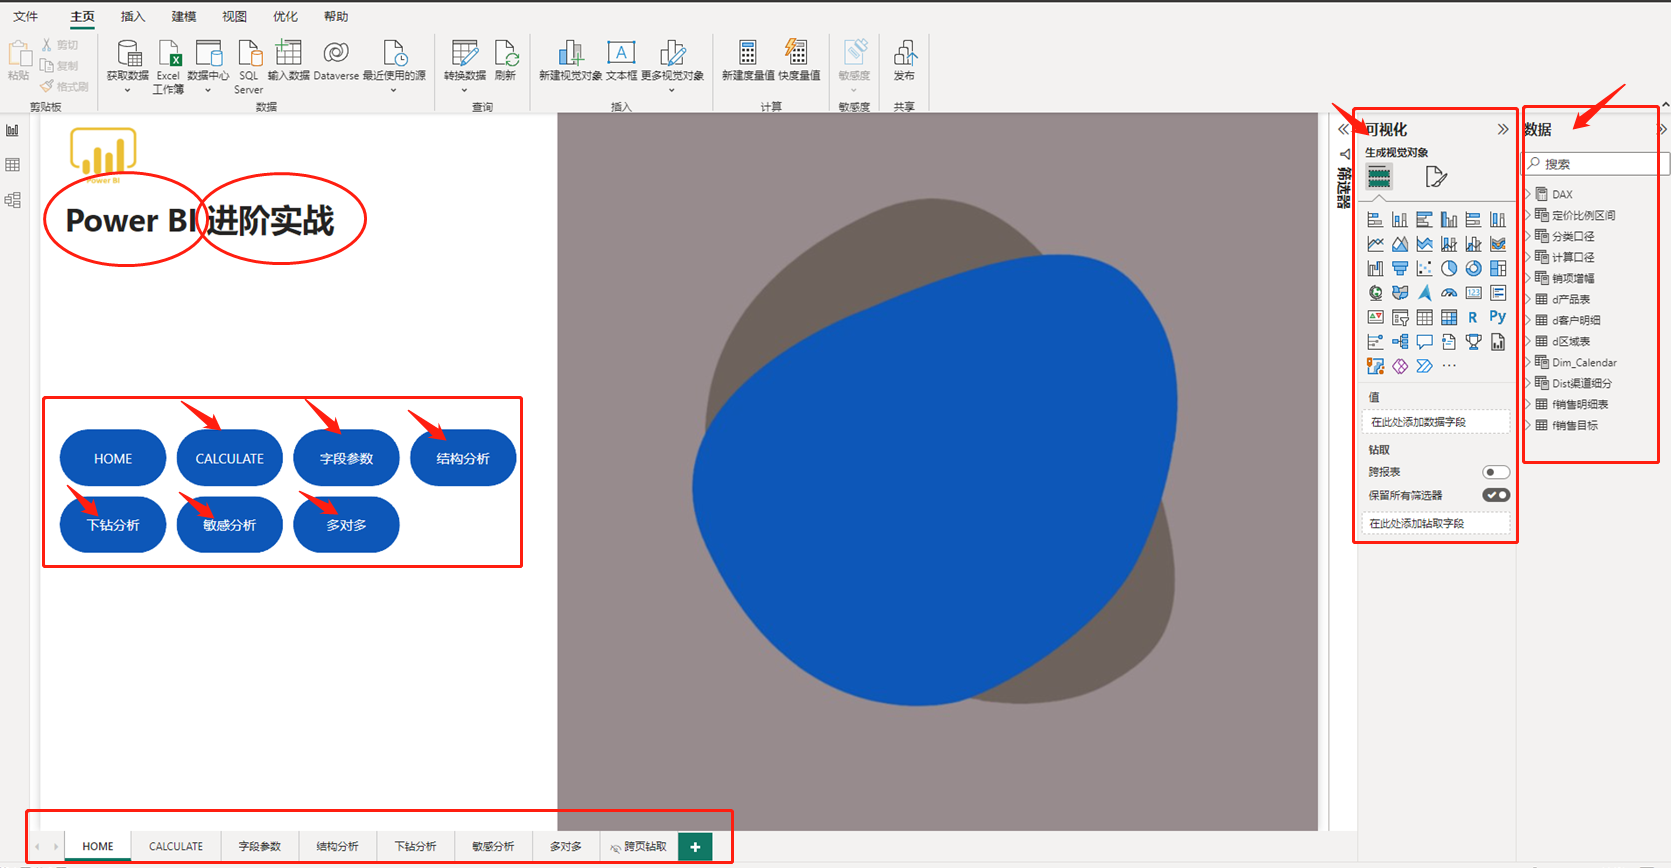The width and height of the screenshot is (1671, 868).
Task: Open Excel 工作簿 data source
Action: [x=168, y=67]
